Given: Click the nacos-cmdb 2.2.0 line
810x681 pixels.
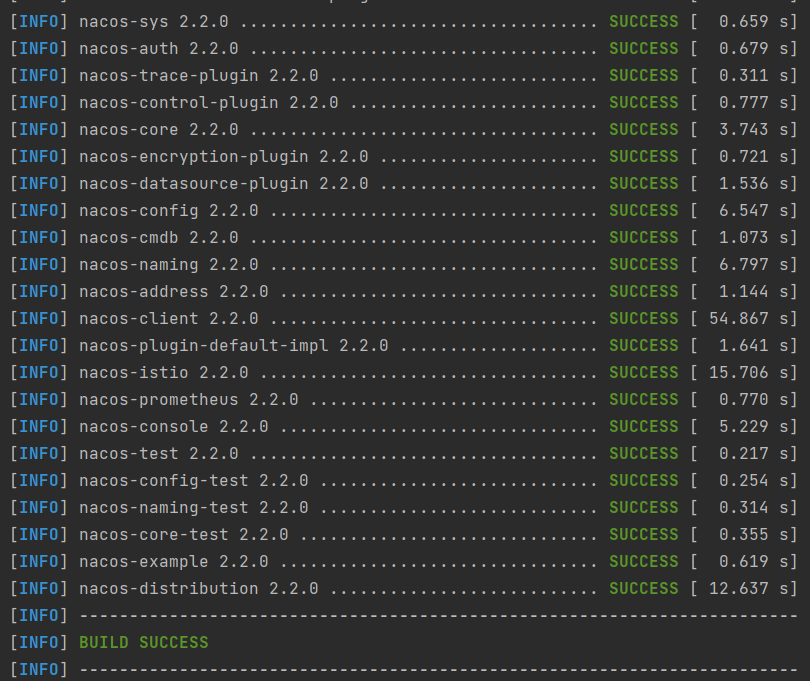Looking at the screenshot, I should click(403, 238).
